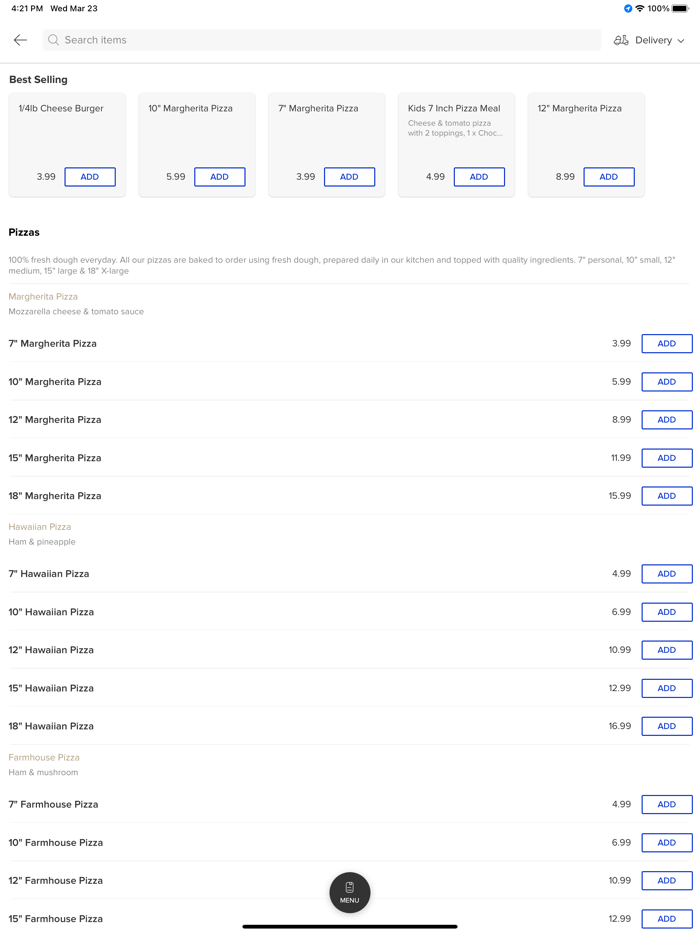Select the 12" Hawaiian Pizza item name

click(51, 650)
